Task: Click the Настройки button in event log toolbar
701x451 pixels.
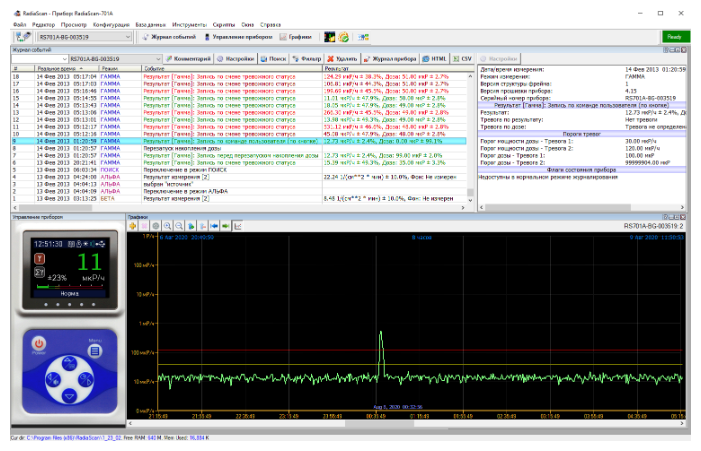Action: coord(236,59)
